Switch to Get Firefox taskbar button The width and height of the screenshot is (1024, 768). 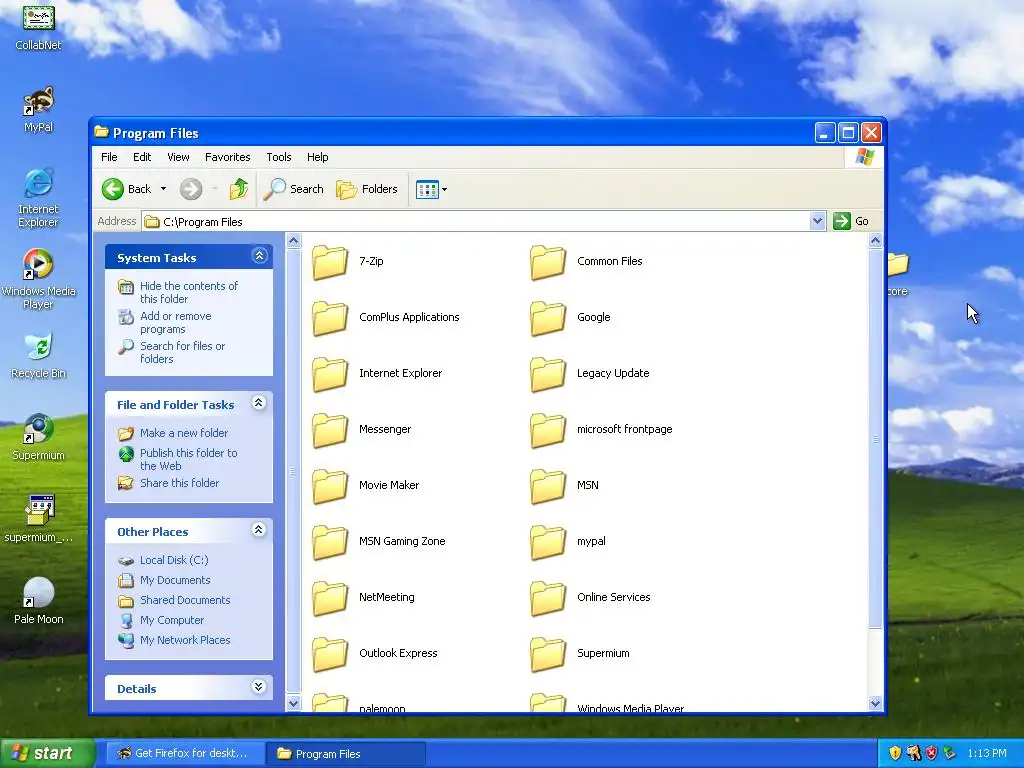coord(185,754)
